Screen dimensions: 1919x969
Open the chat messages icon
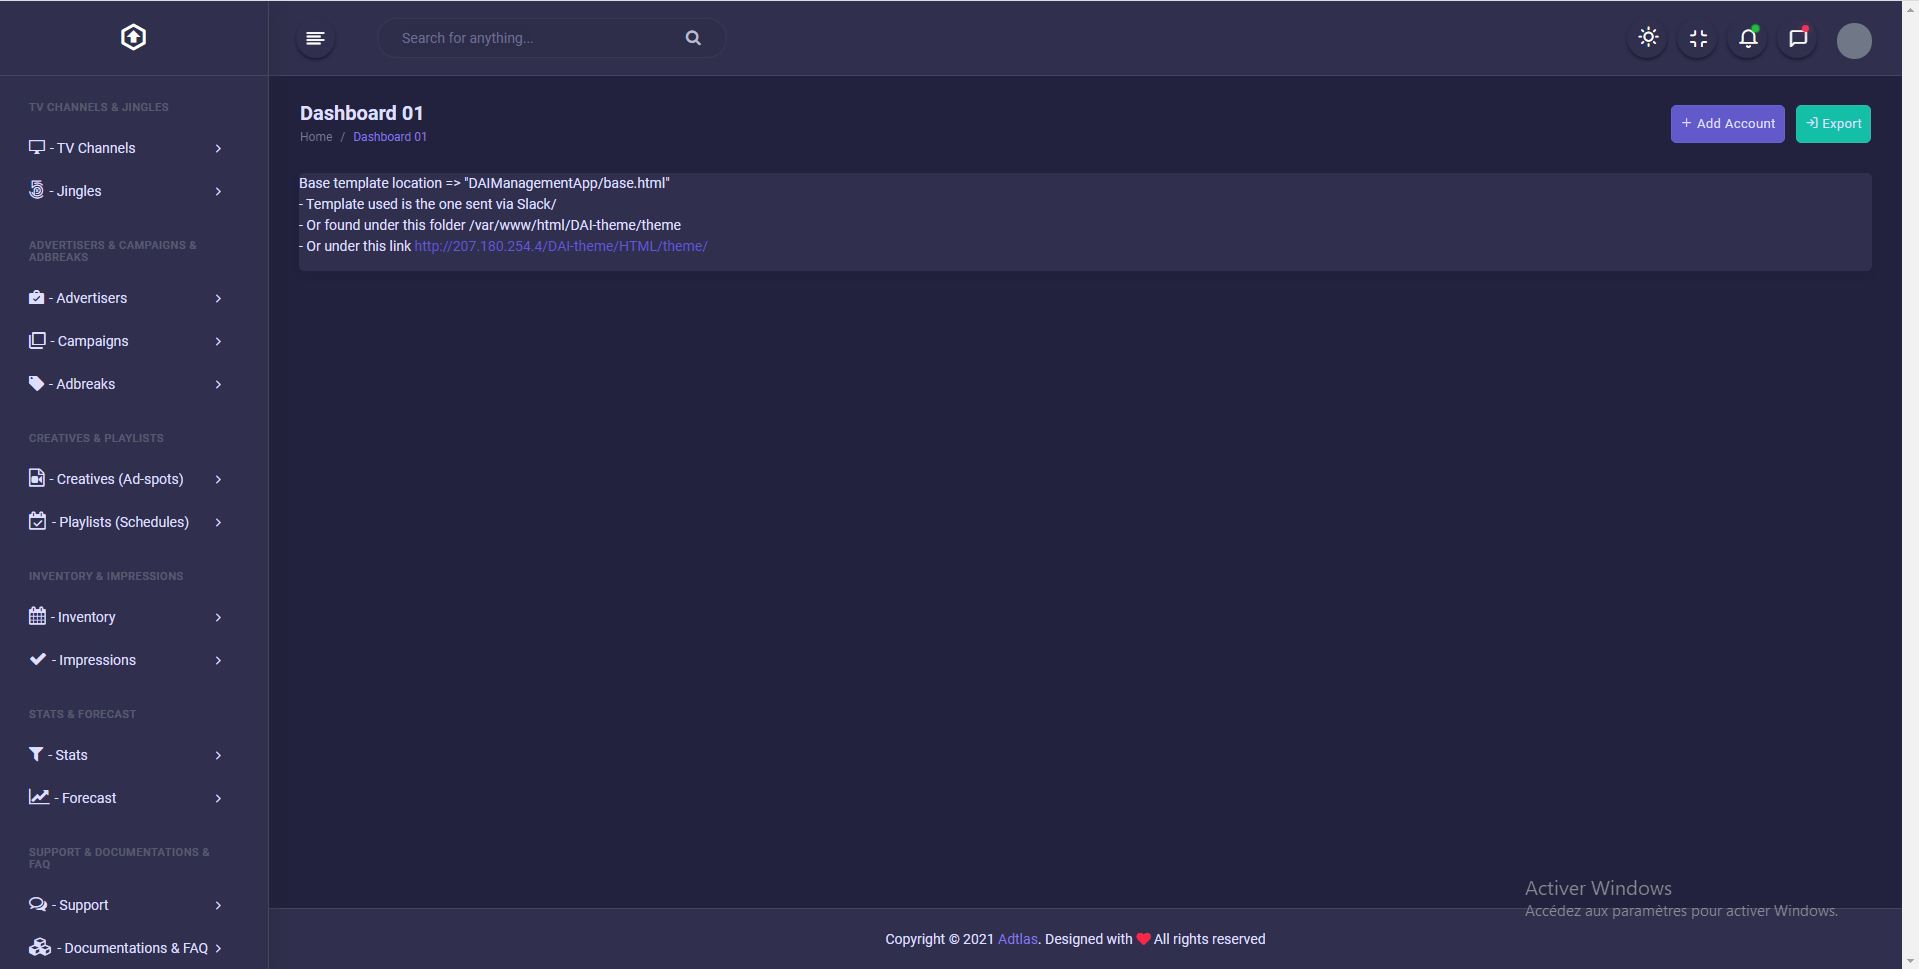click(1797, 39)
